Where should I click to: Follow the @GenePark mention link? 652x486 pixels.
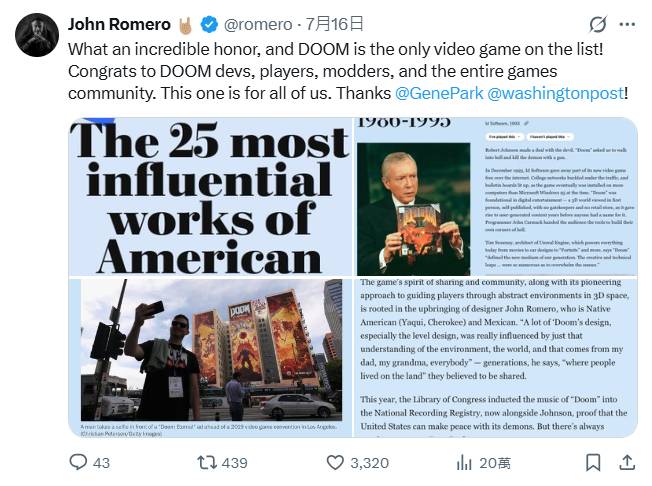pyautogui.click(x=439, y=93)
